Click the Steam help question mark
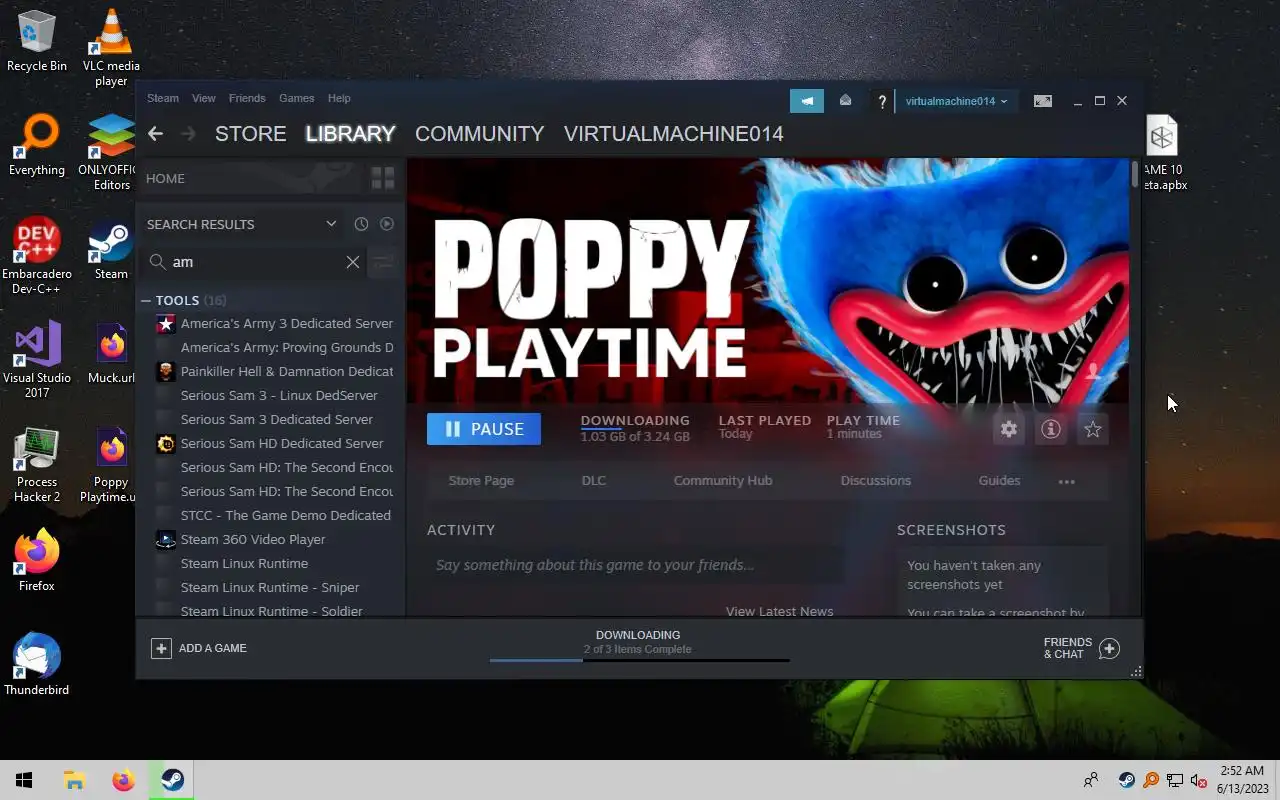 point(881,101)
